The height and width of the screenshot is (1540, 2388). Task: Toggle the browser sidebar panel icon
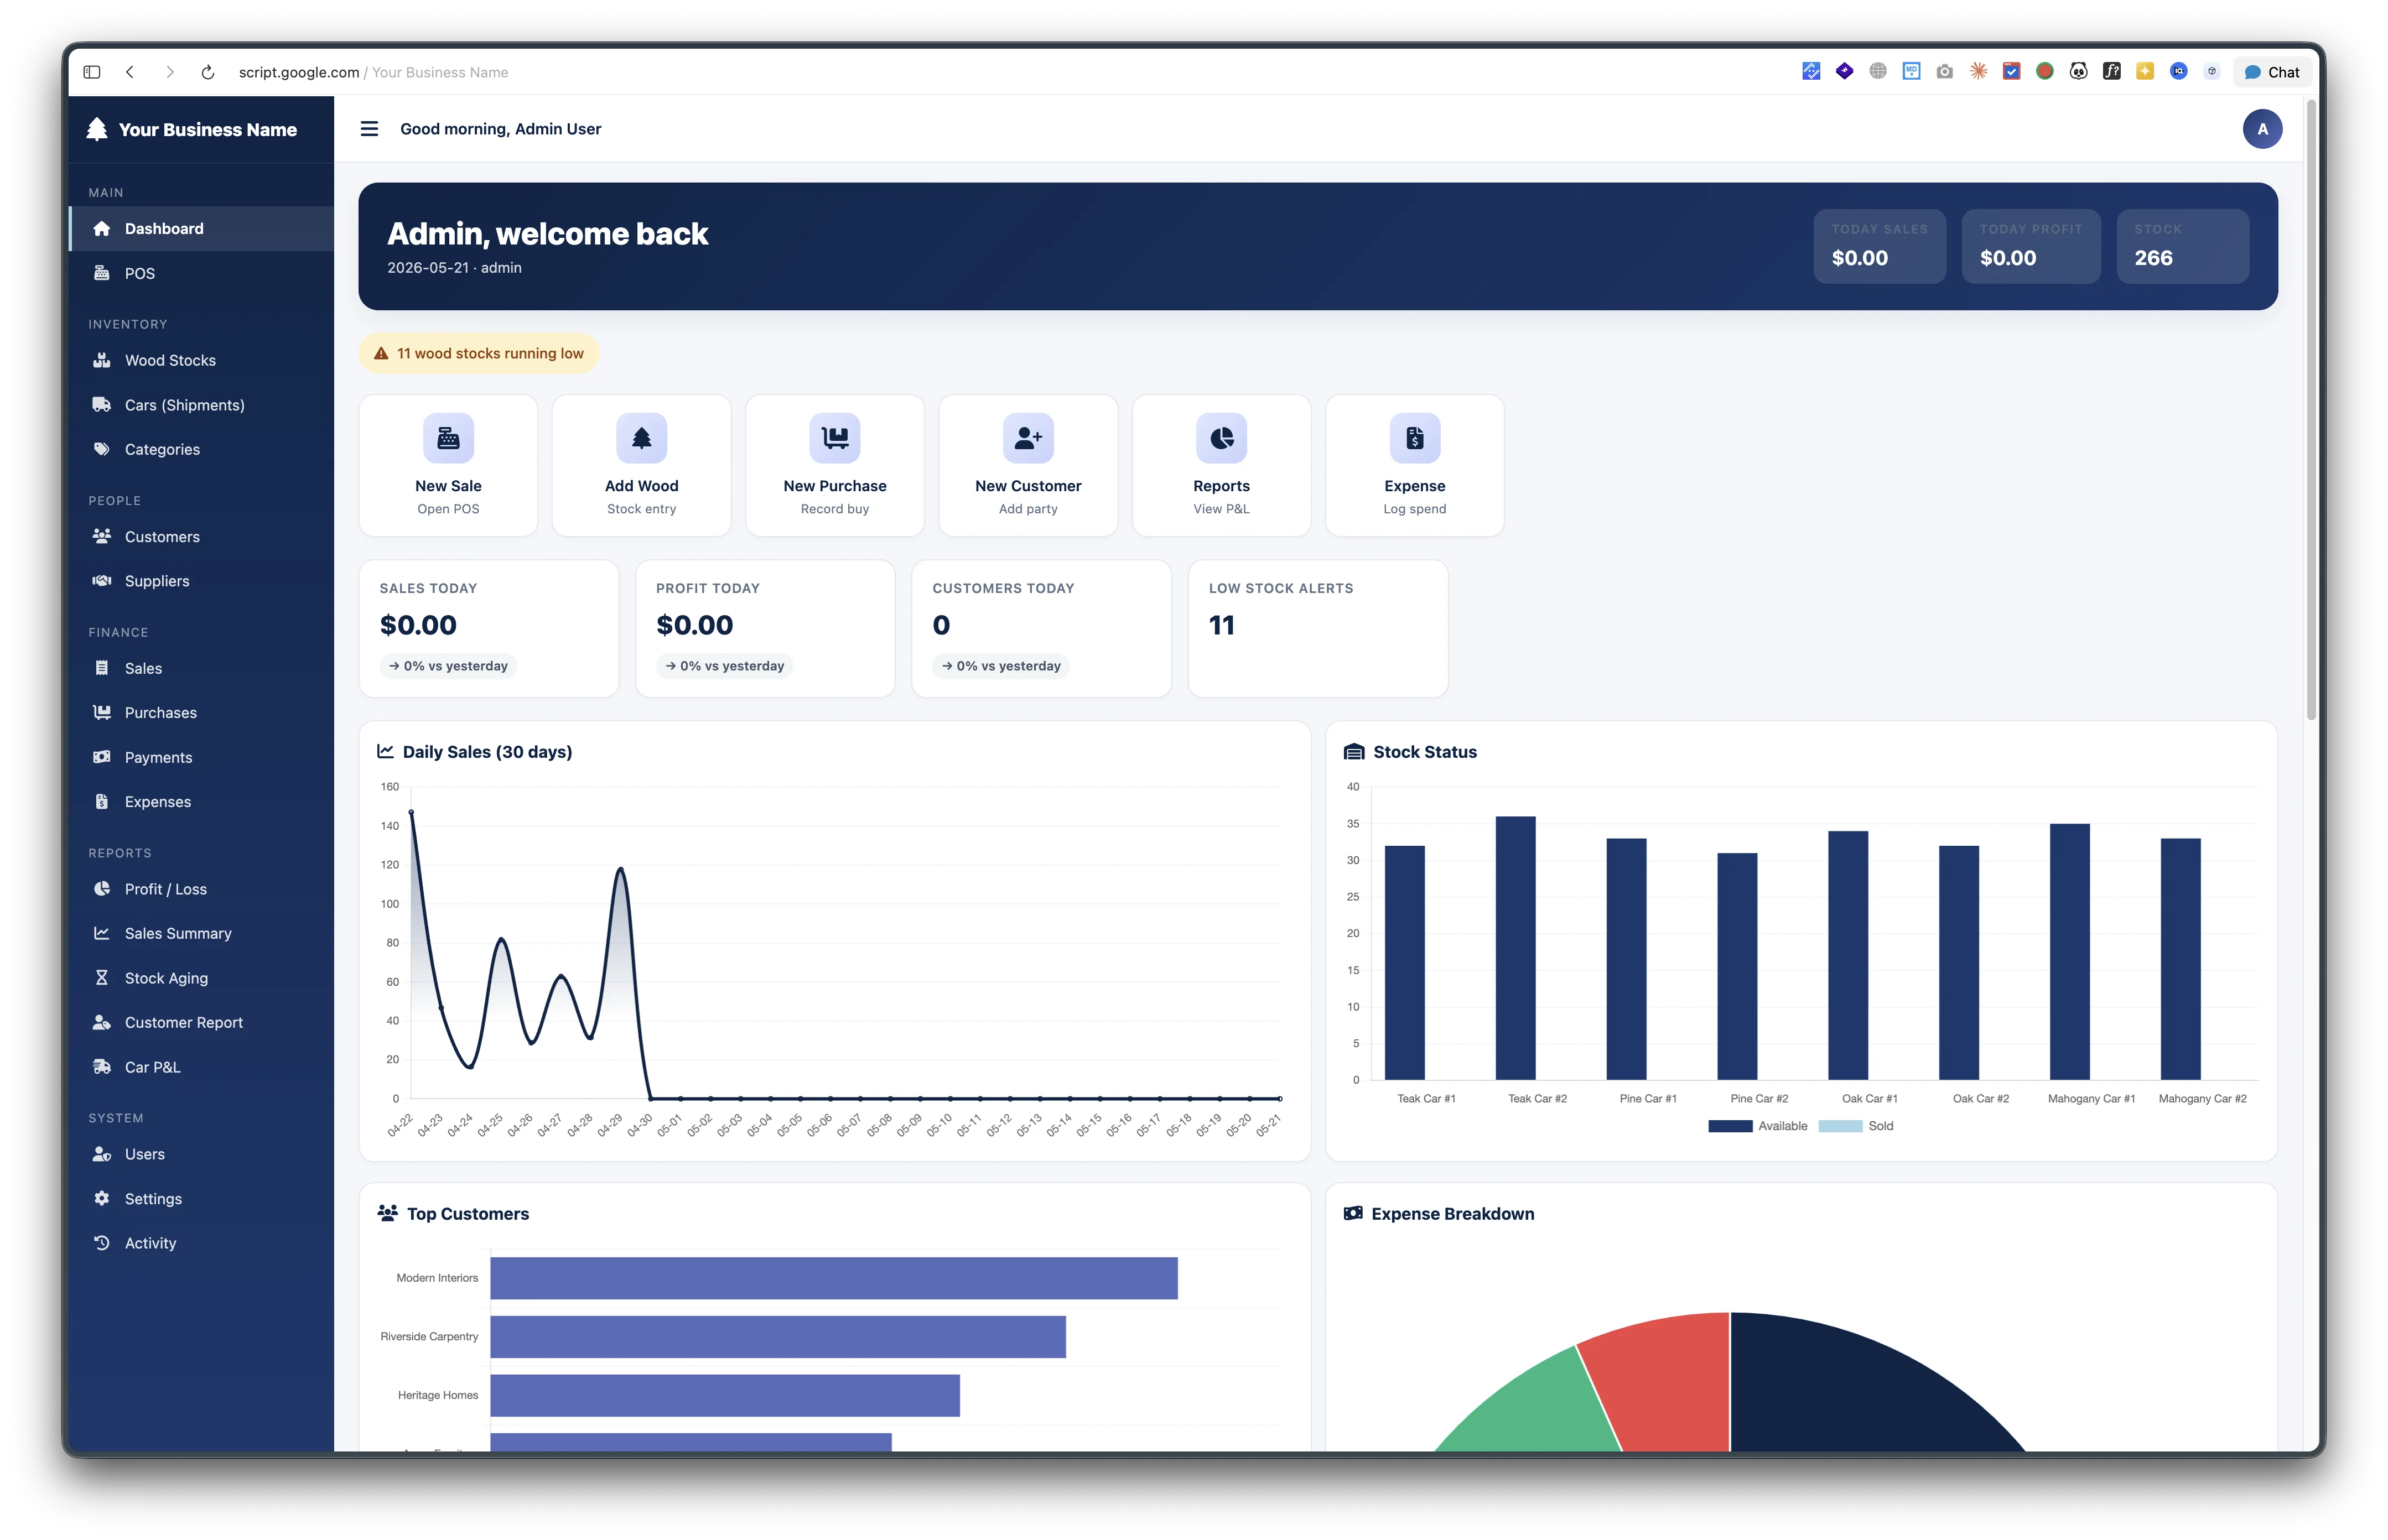(x=92, y=72)
